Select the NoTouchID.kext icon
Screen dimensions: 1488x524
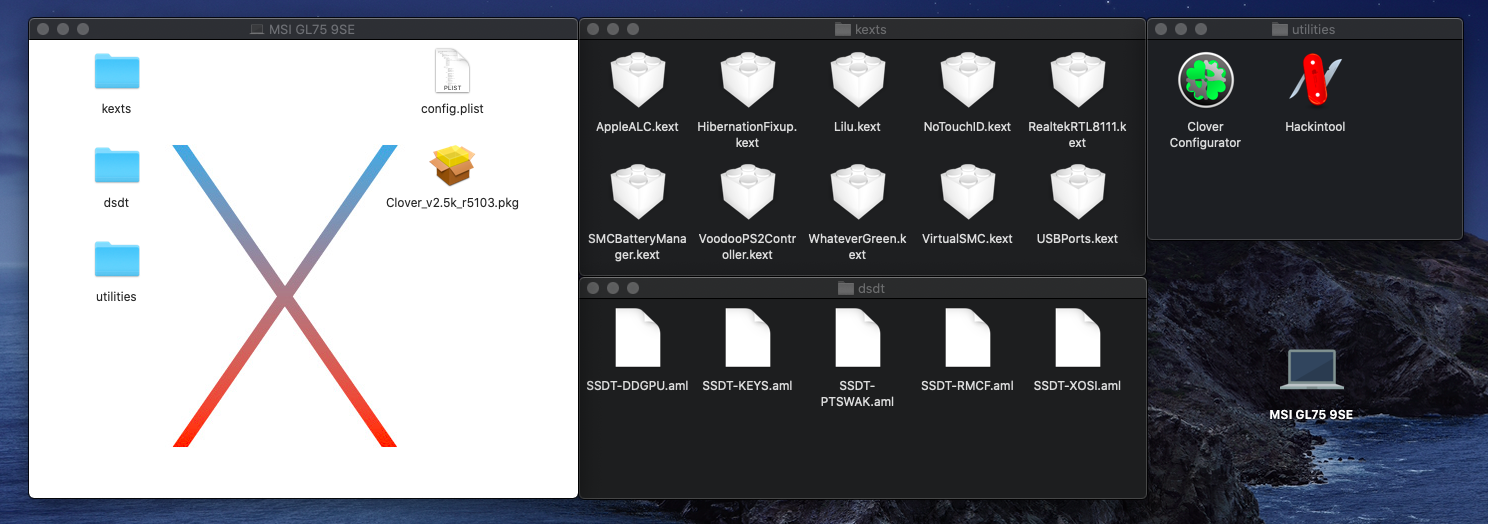pyautogui.click(x=967, y=81)
